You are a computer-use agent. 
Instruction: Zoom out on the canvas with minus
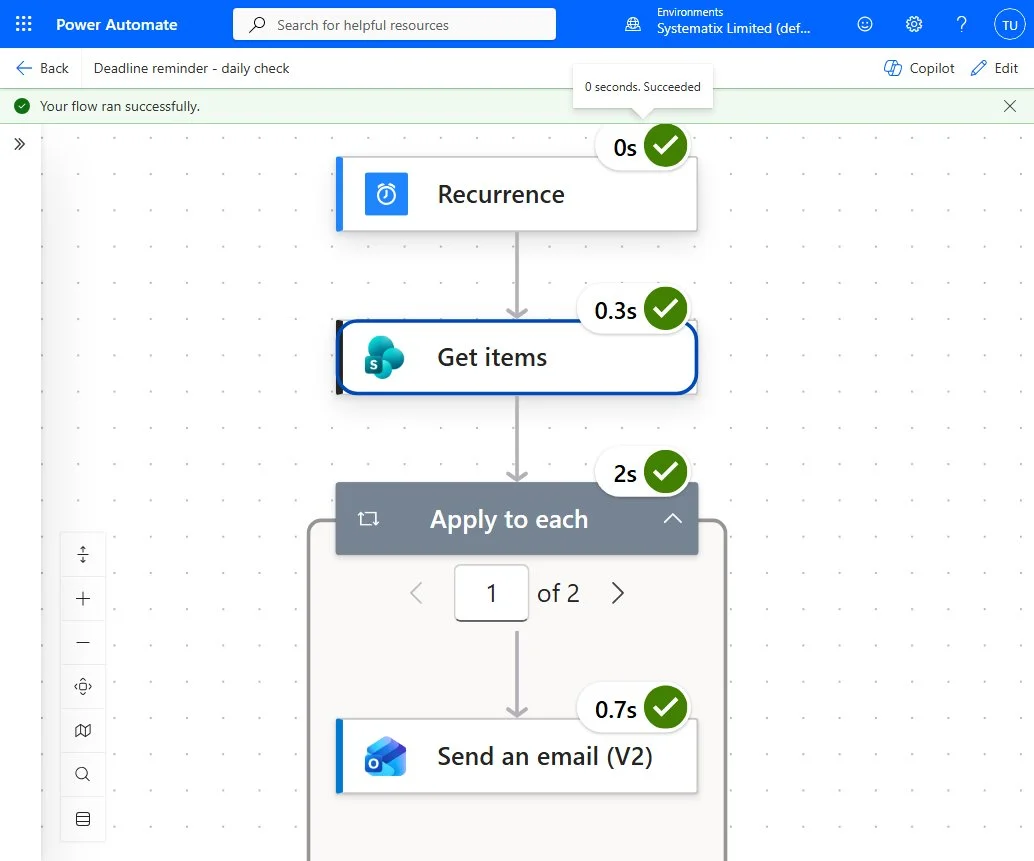[x=83, y=642]
